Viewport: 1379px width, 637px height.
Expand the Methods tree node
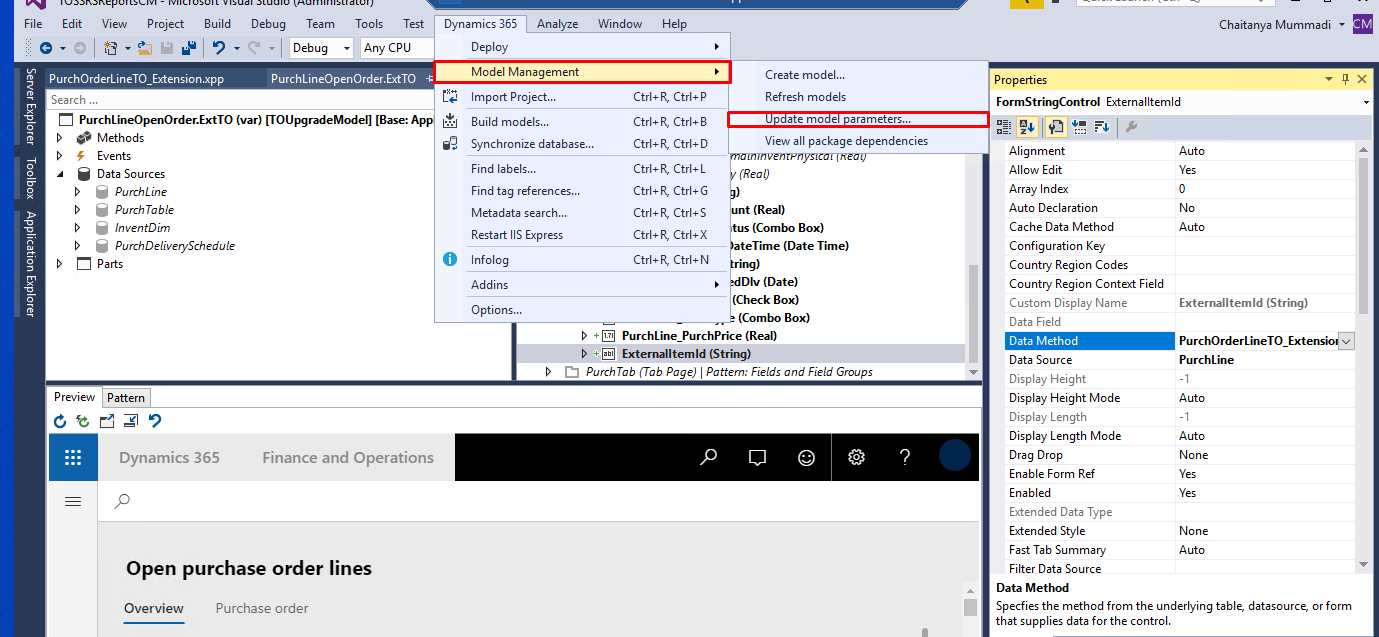tap(59, 138)
